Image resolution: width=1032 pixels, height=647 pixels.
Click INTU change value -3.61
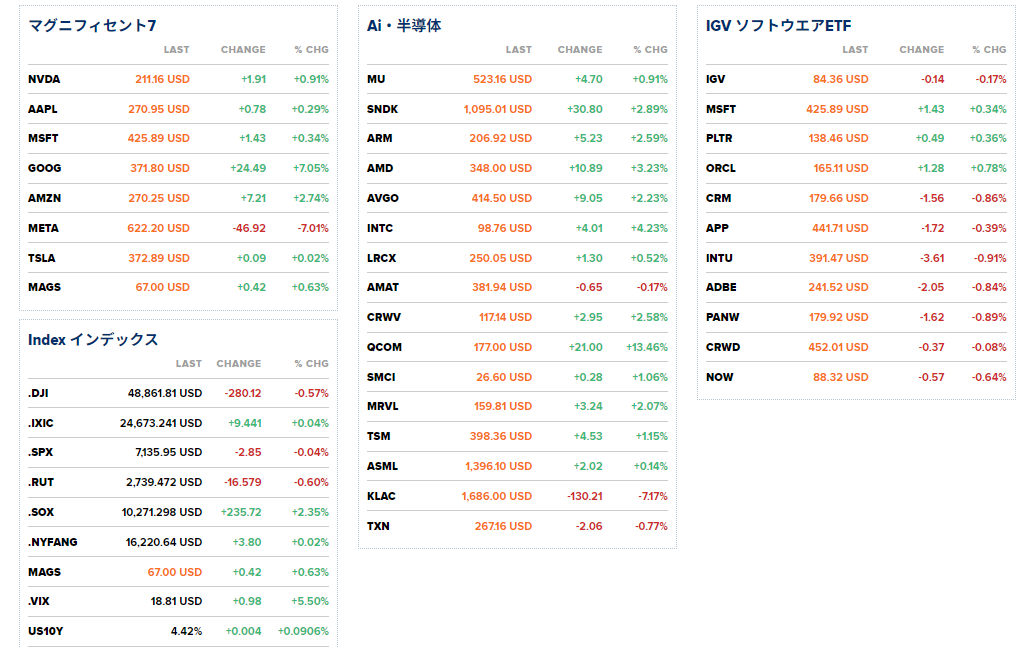click(932, 258)
